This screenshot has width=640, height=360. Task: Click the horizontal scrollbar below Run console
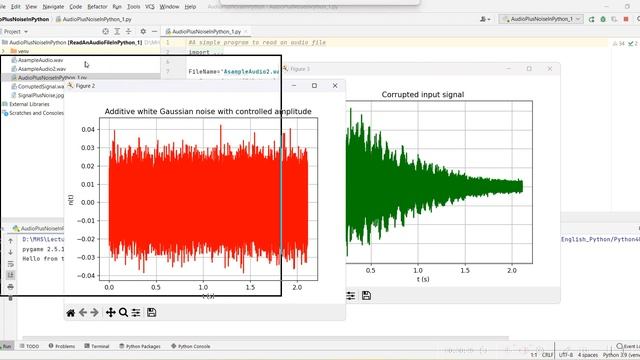click(x=265, y=338)
